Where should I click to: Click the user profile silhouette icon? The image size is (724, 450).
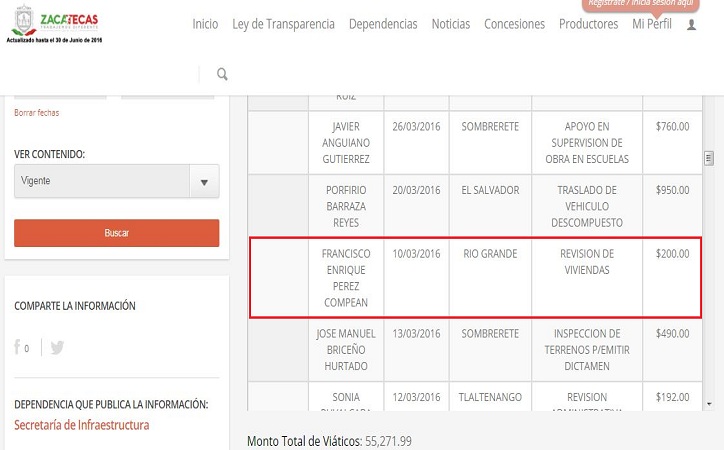[691, 25]
